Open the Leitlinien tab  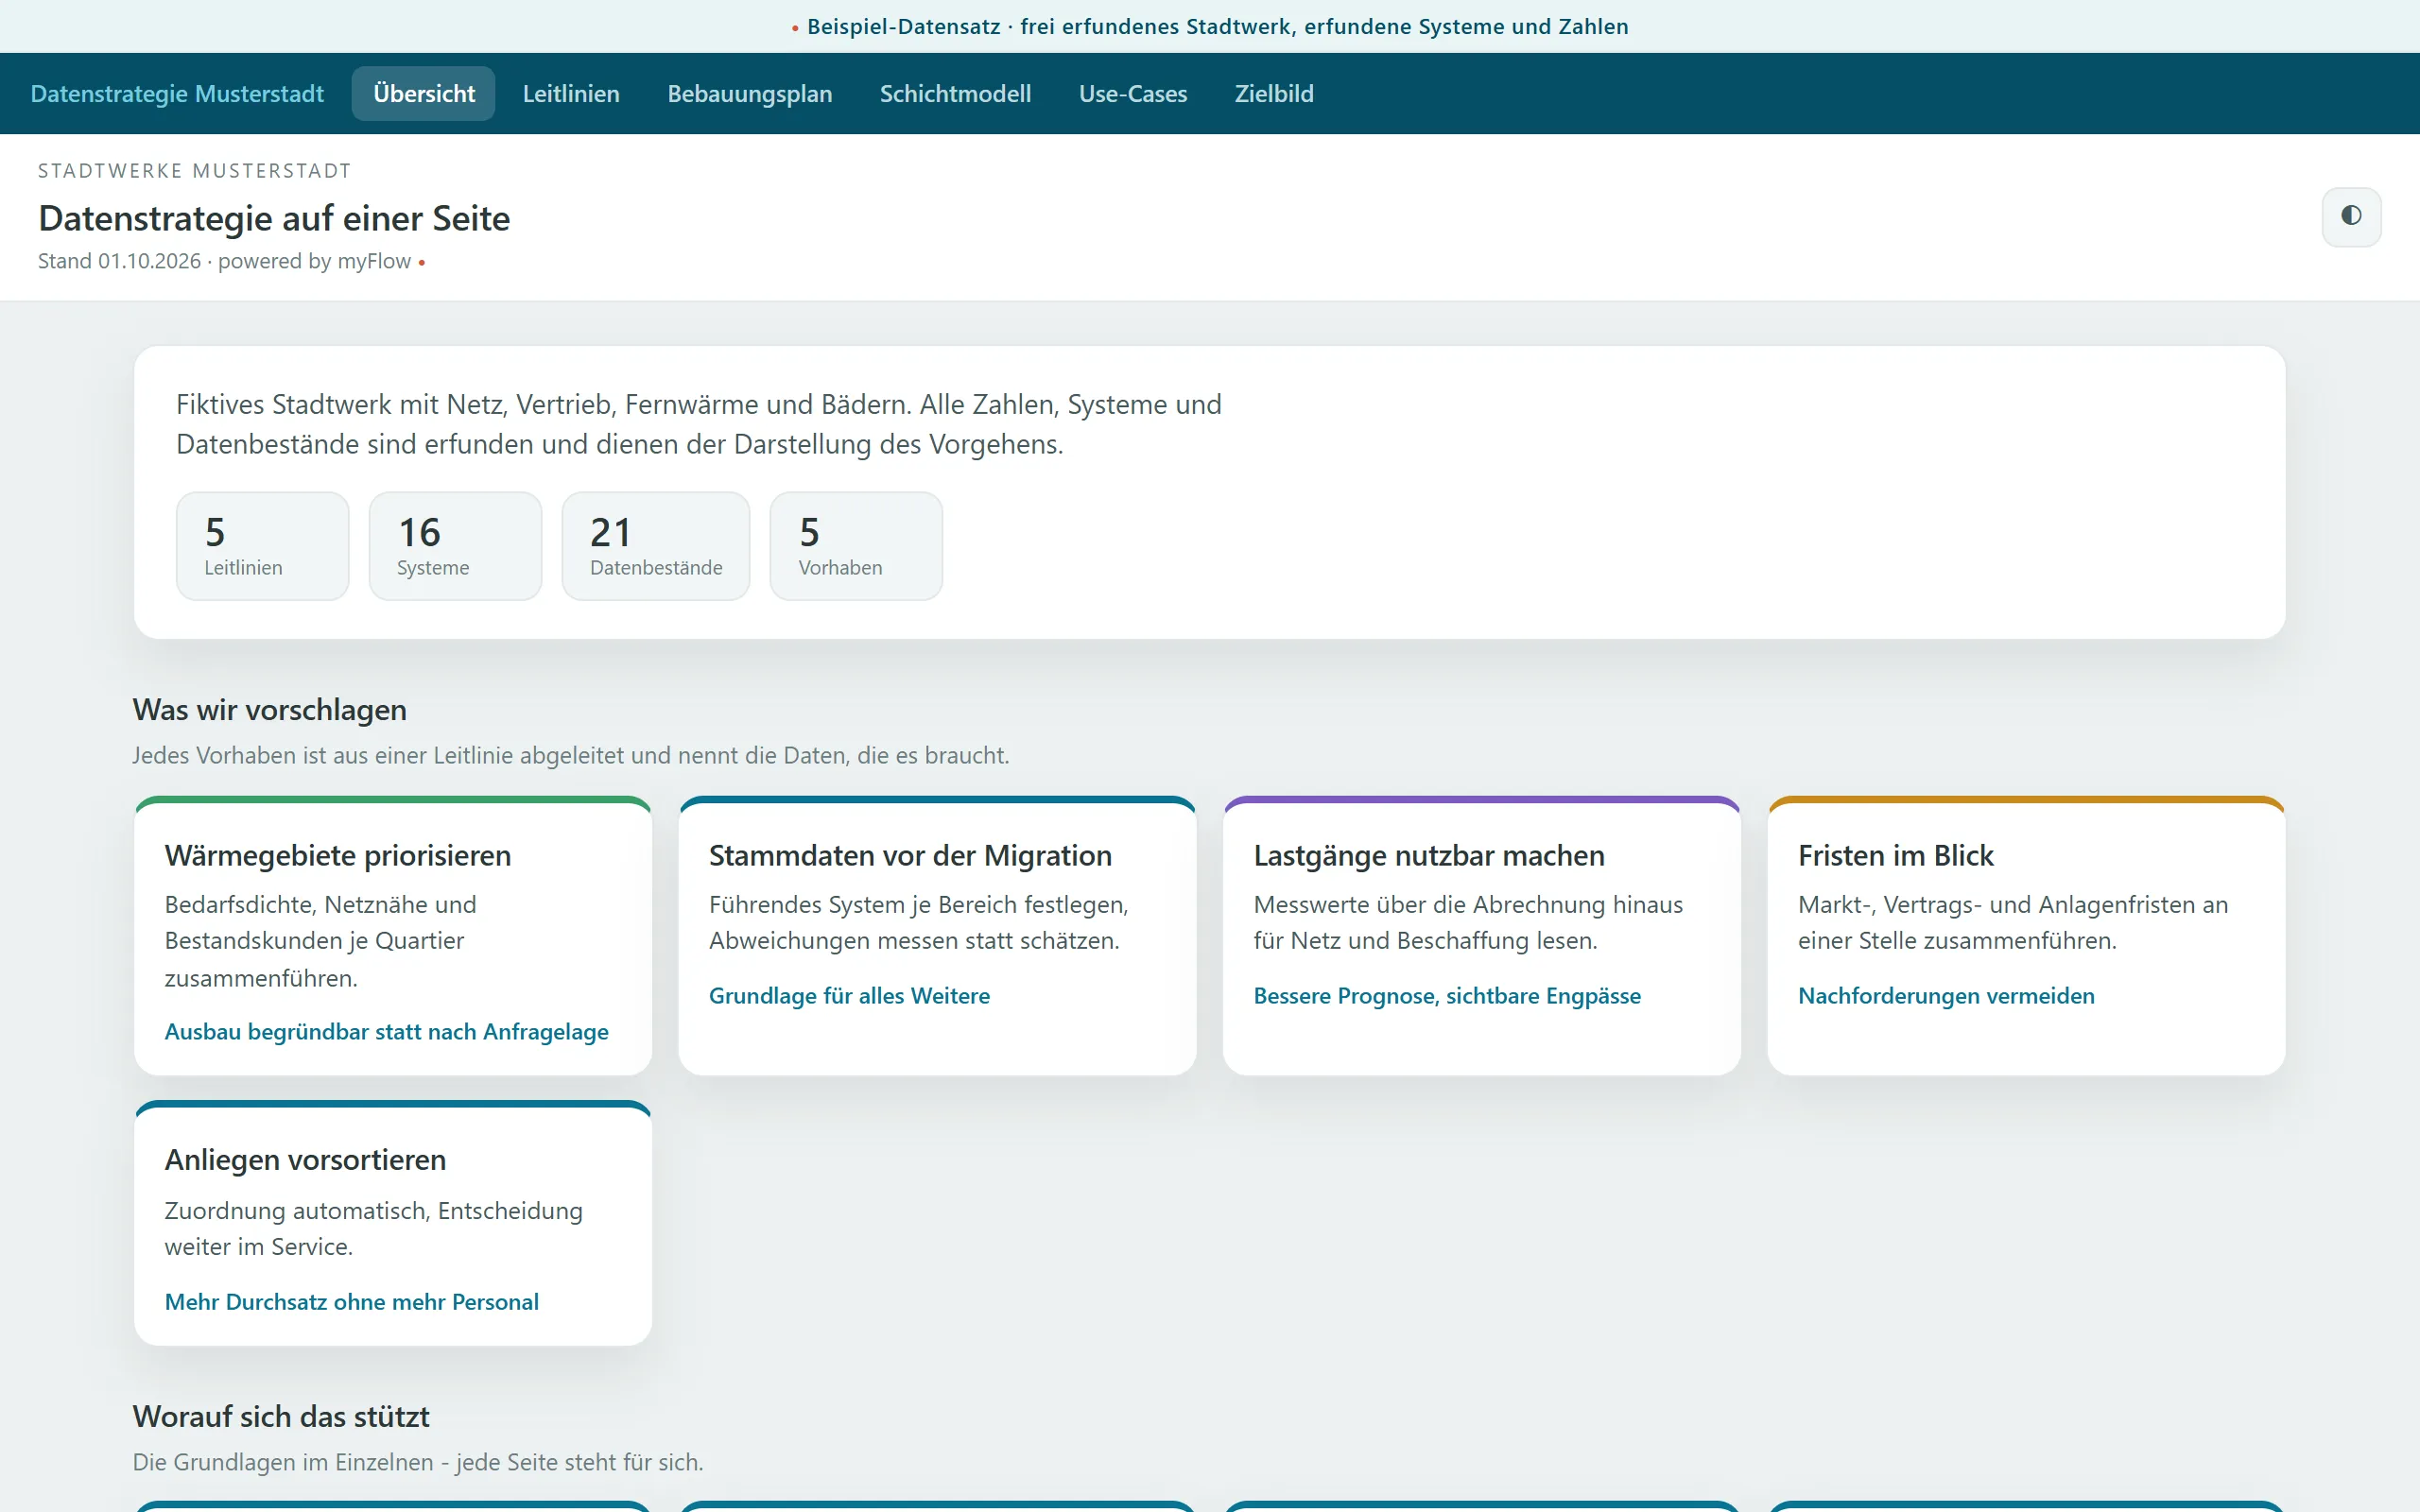[x=571, y=94]
